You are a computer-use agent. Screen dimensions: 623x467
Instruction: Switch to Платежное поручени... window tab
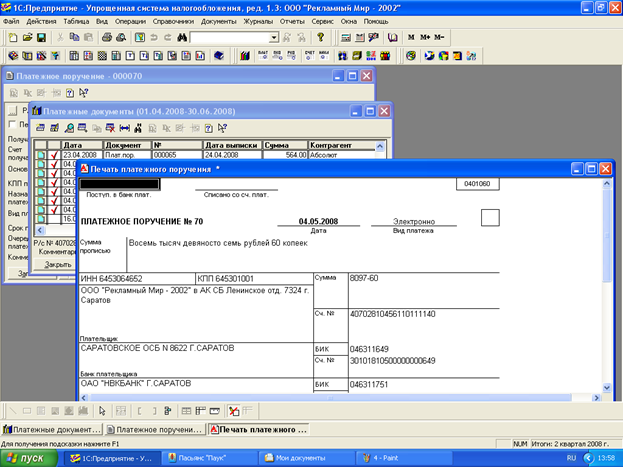click(x=155, y=430)
